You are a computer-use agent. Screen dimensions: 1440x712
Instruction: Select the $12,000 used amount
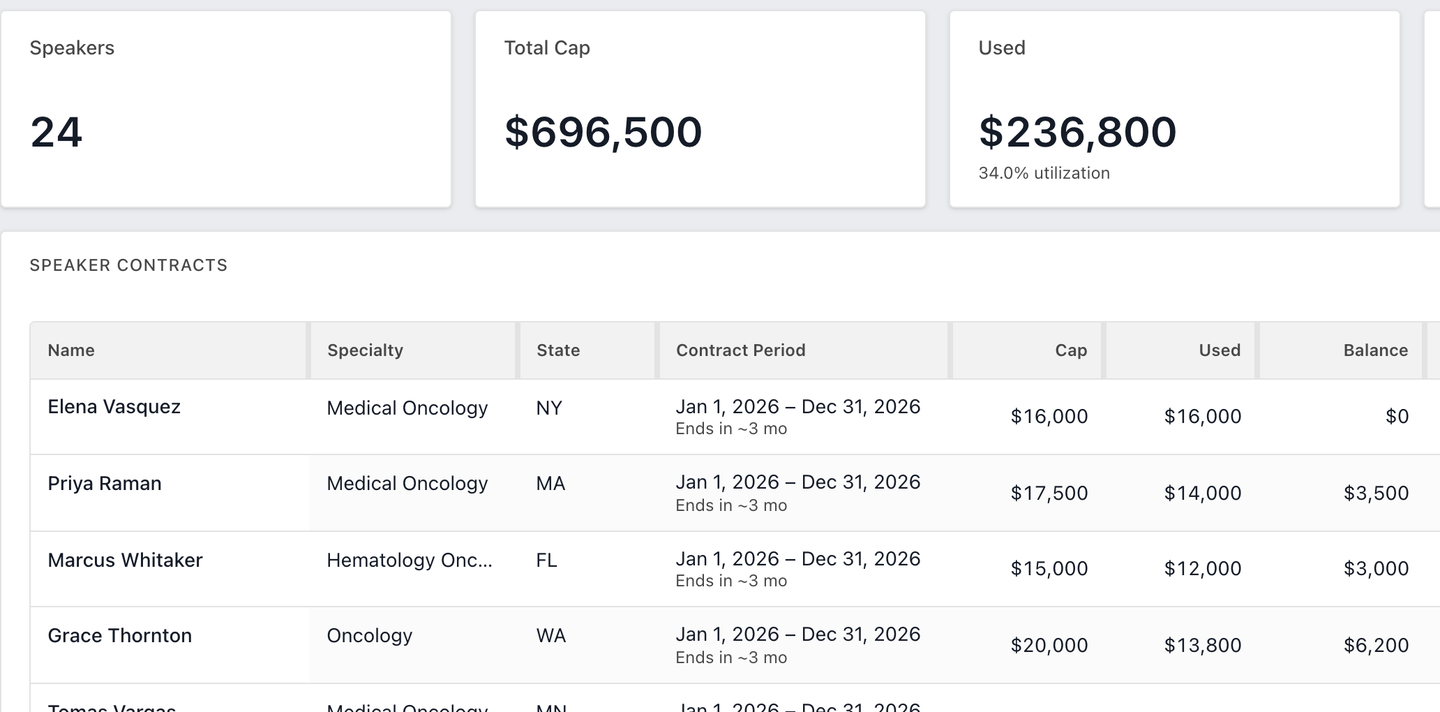click(x=1203, y=569)
